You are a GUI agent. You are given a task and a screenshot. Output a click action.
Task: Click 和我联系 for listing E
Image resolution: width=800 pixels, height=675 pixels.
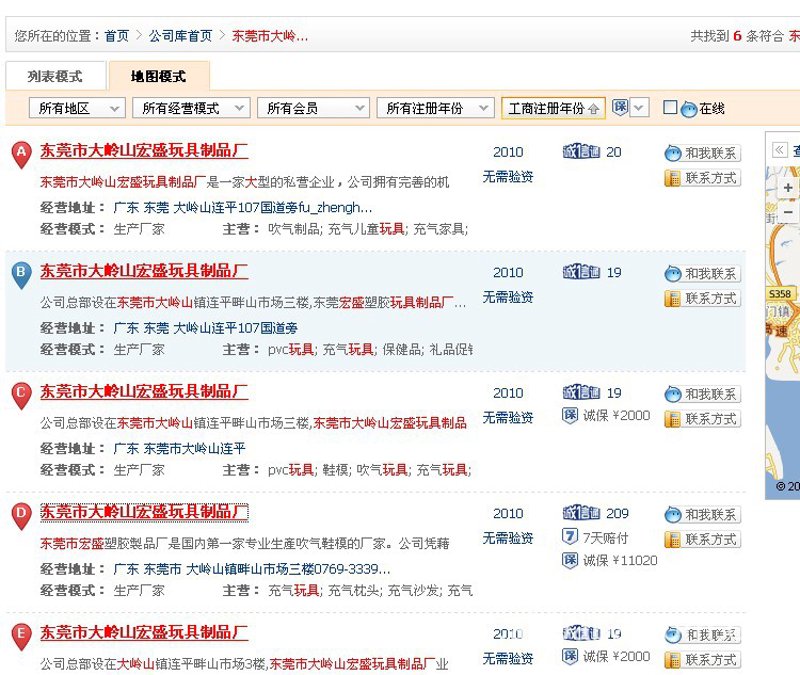coord(703,635)
